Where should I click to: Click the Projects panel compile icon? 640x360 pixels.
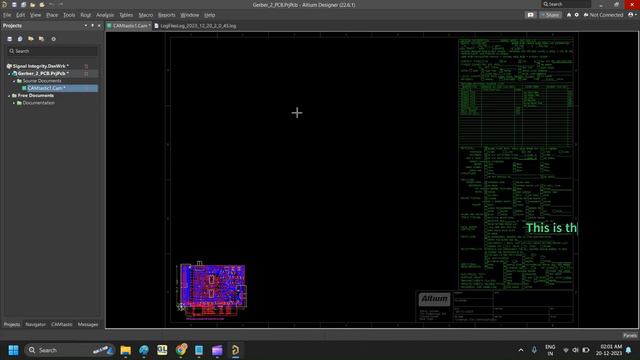tap(20, 39)
